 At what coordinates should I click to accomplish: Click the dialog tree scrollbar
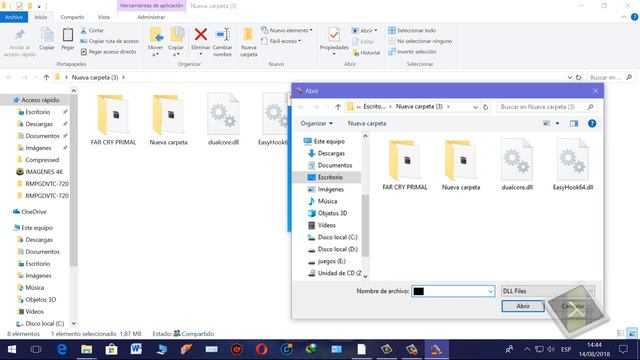[x=365, y=226]
